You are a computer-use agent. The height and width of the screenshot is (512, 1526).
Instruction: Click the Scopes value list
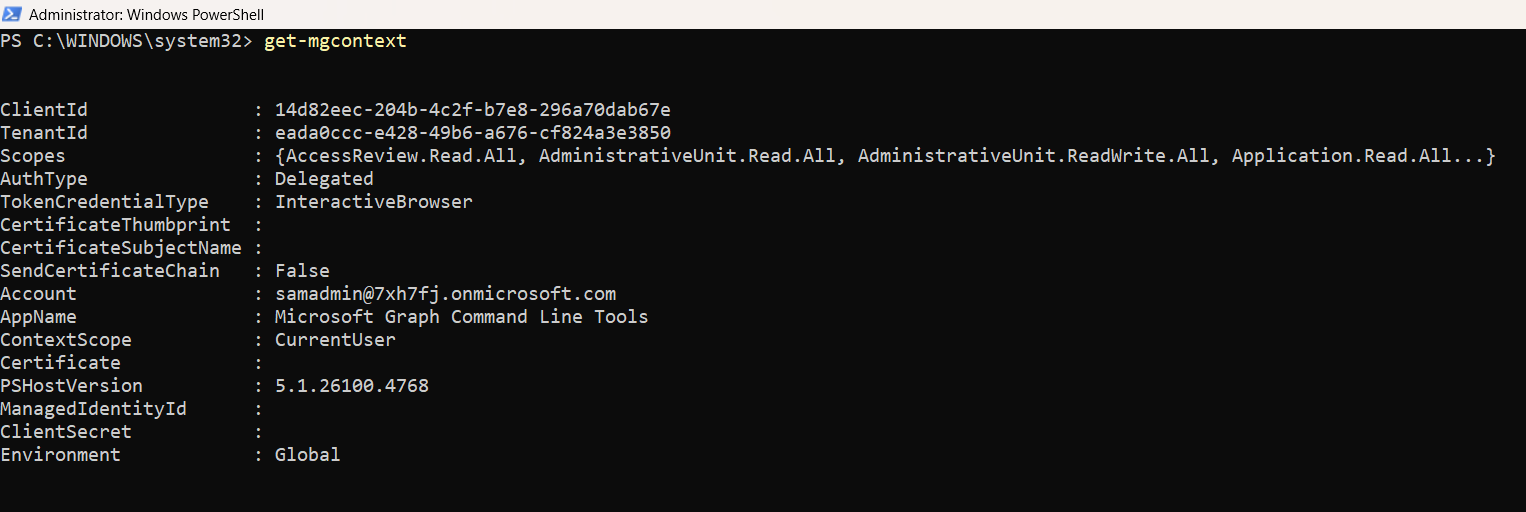[885, 156]
